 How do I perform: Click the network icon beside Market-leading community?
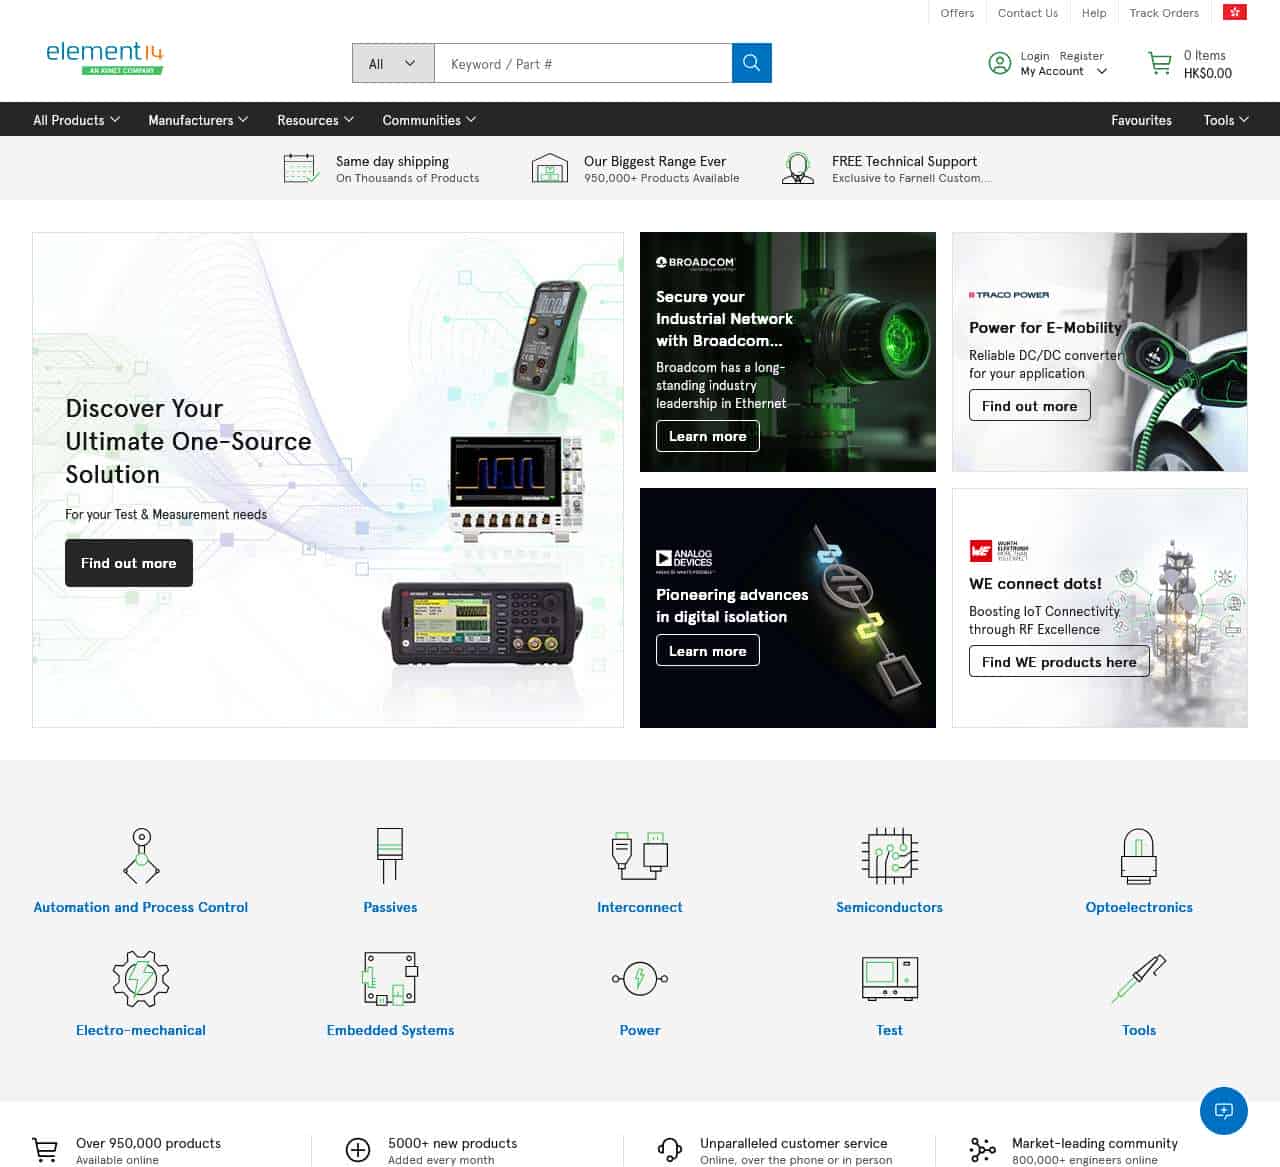pyautogui.click(x=982, y=1151)
